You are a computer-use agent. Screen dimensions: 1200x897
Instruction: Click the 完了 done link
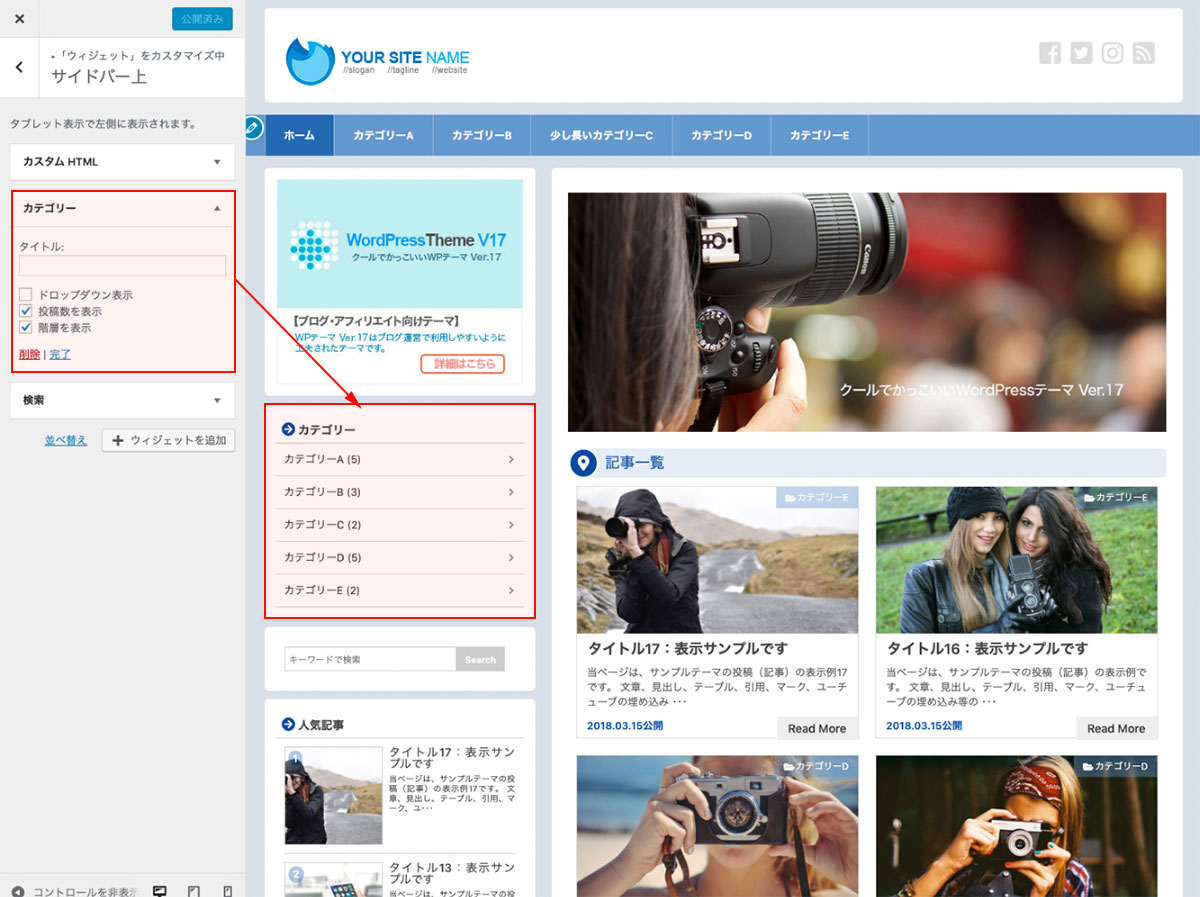60,354
